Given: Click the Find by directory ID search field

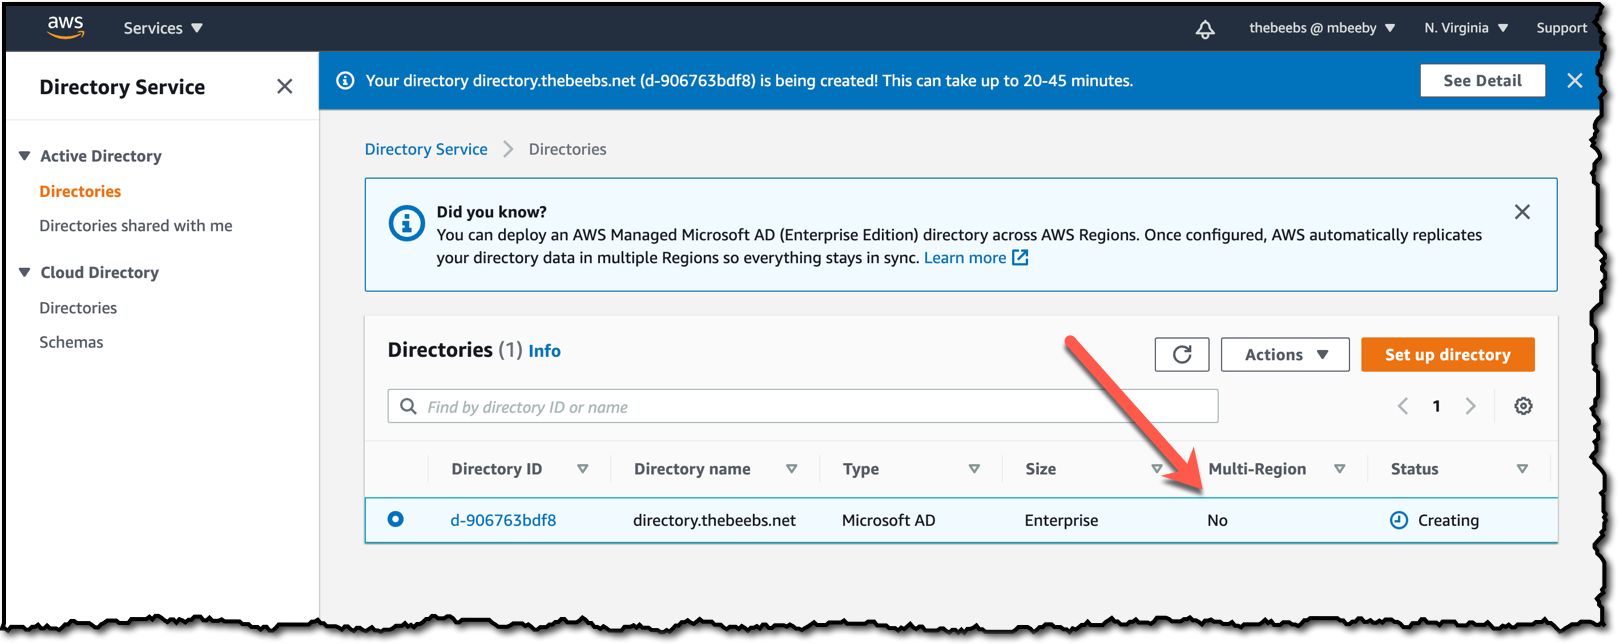Looking at the screenshot, I should [x=803, y=406].
